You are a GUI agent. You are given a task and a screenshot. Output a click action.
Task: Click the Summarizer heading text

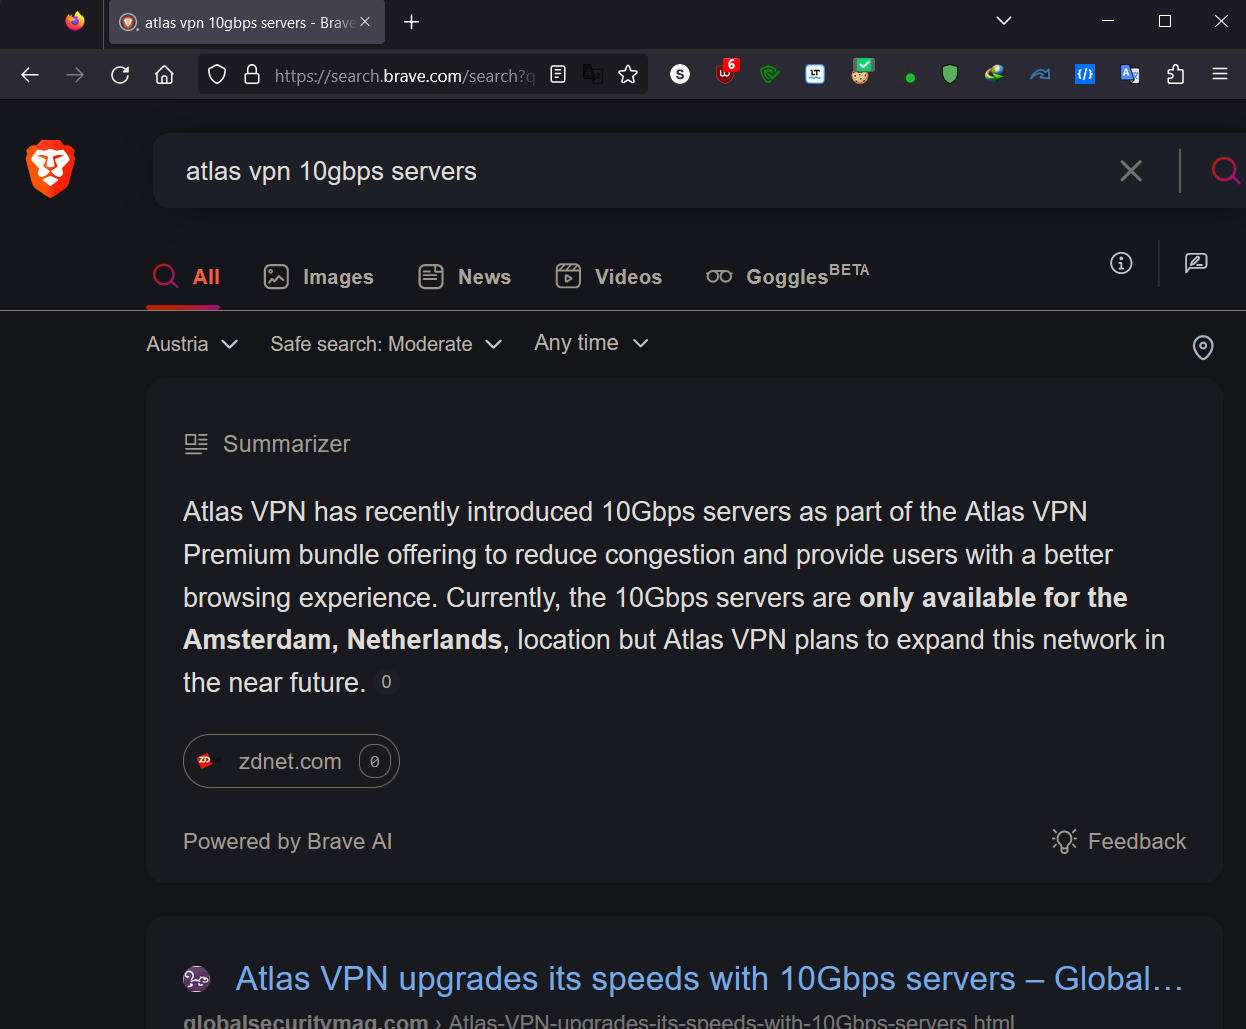286,444
